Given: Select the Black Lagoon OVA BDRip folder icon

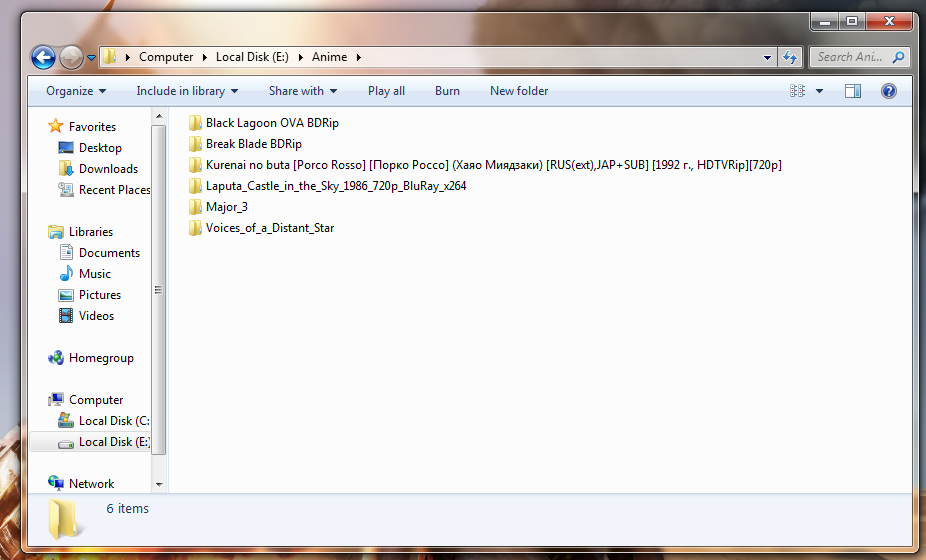Looking at the screenshot, I should (195, 123).
